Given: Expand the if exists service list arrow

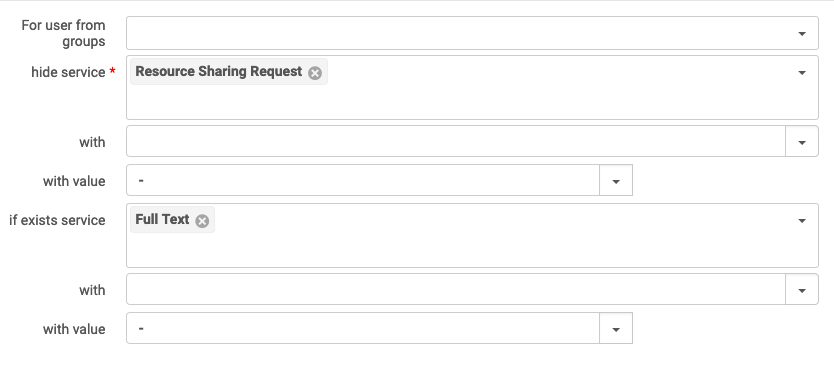Looking at the screenshot, I should pyautogui.click(x=802, y=220).
